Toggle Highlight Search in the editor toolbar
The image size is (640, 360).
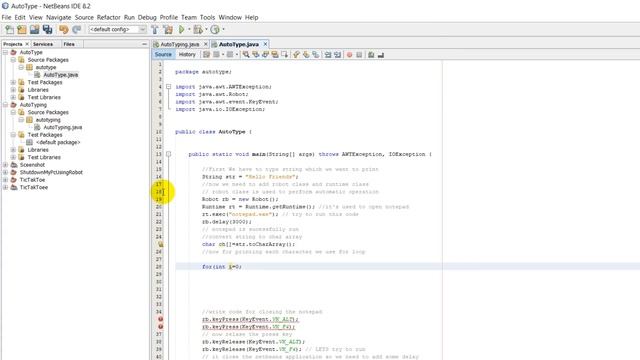point(275,54)
